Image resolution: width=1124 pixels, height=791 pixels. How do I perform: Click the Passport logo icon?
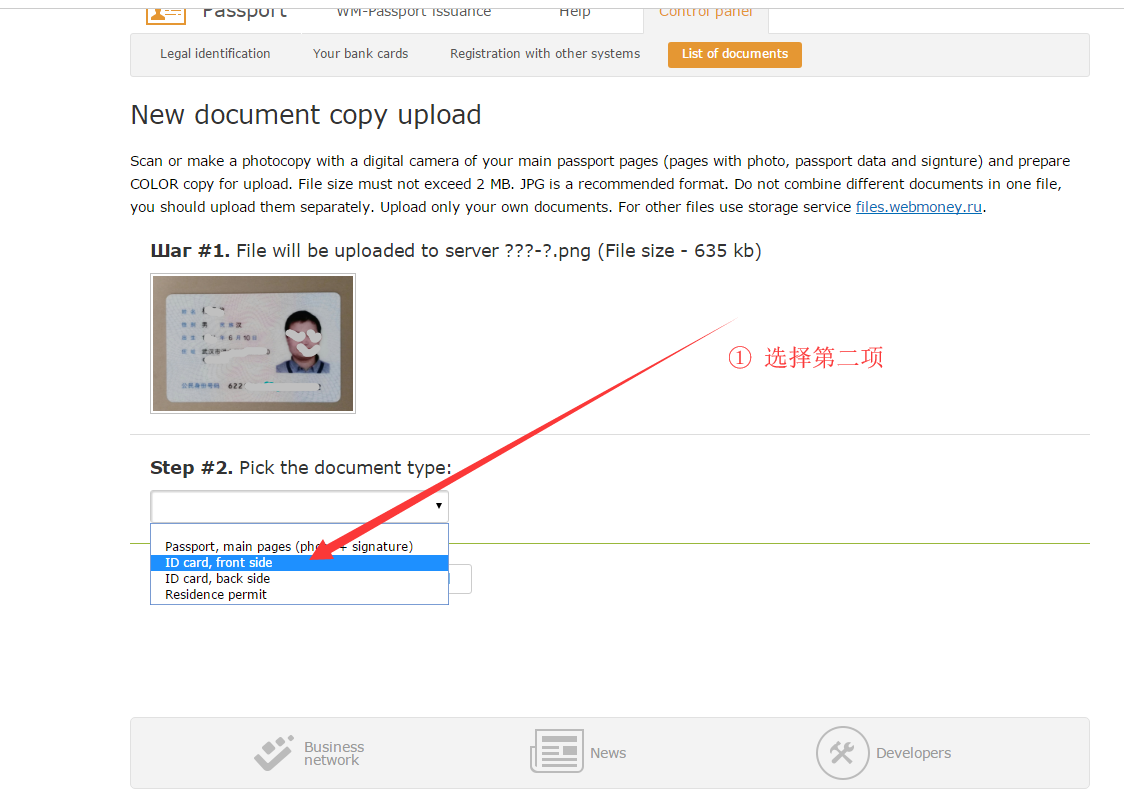[166, 12]
